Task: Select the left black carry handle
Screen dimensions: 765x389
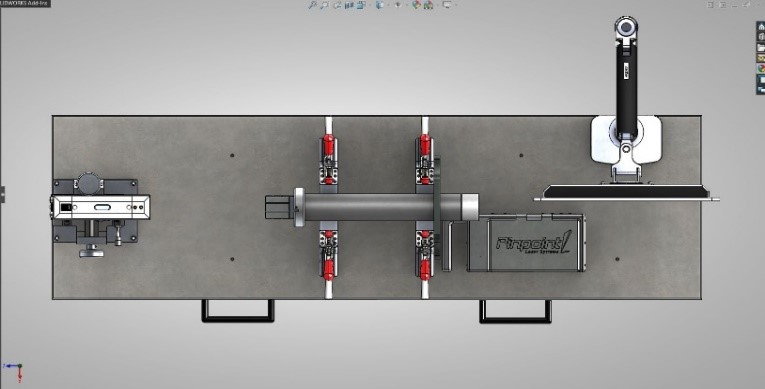Action: coord(238,311)
